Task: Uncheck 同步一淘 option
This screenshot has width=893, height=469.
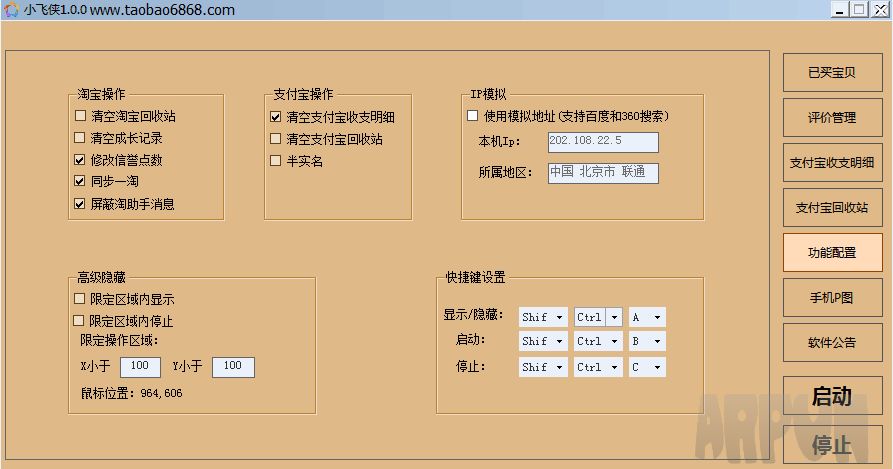Action: pos(80,181)
